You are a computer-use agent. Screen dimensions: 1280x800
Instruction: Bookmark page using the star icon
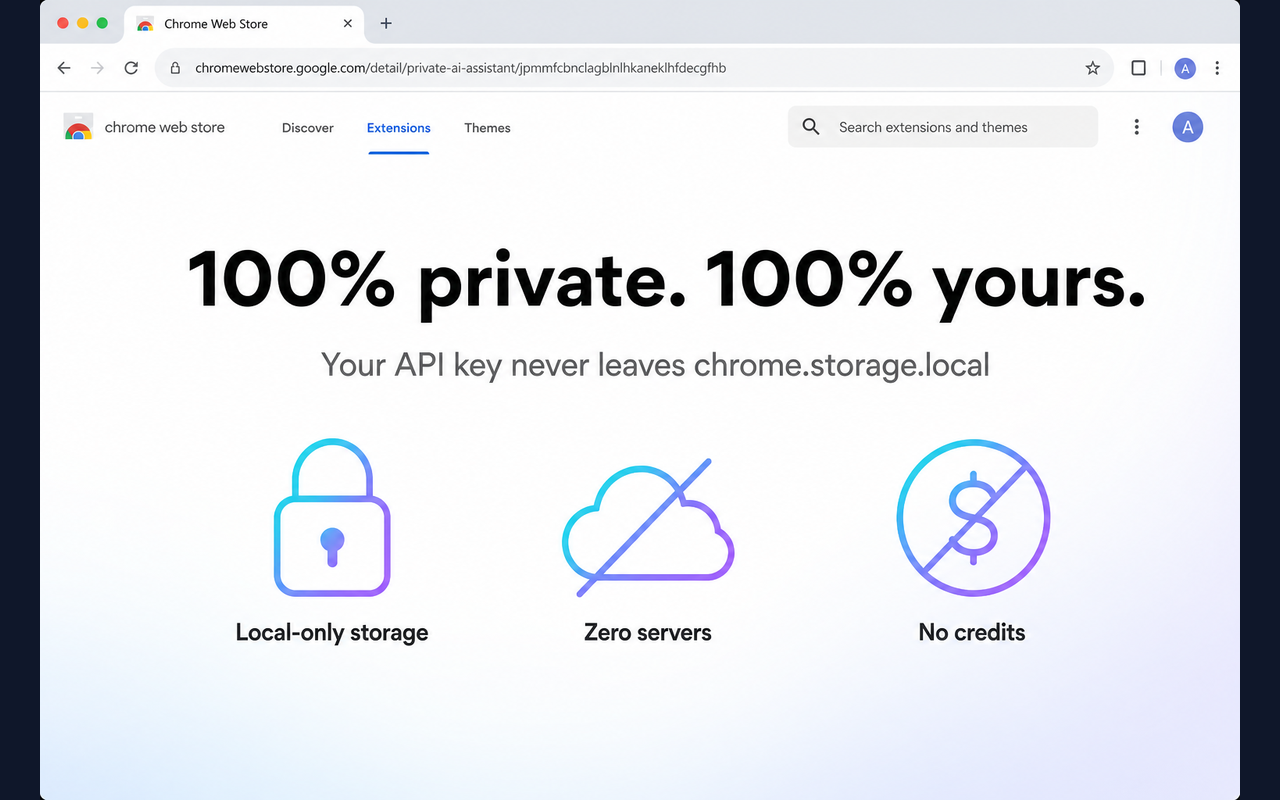[x=1092, y=68]
